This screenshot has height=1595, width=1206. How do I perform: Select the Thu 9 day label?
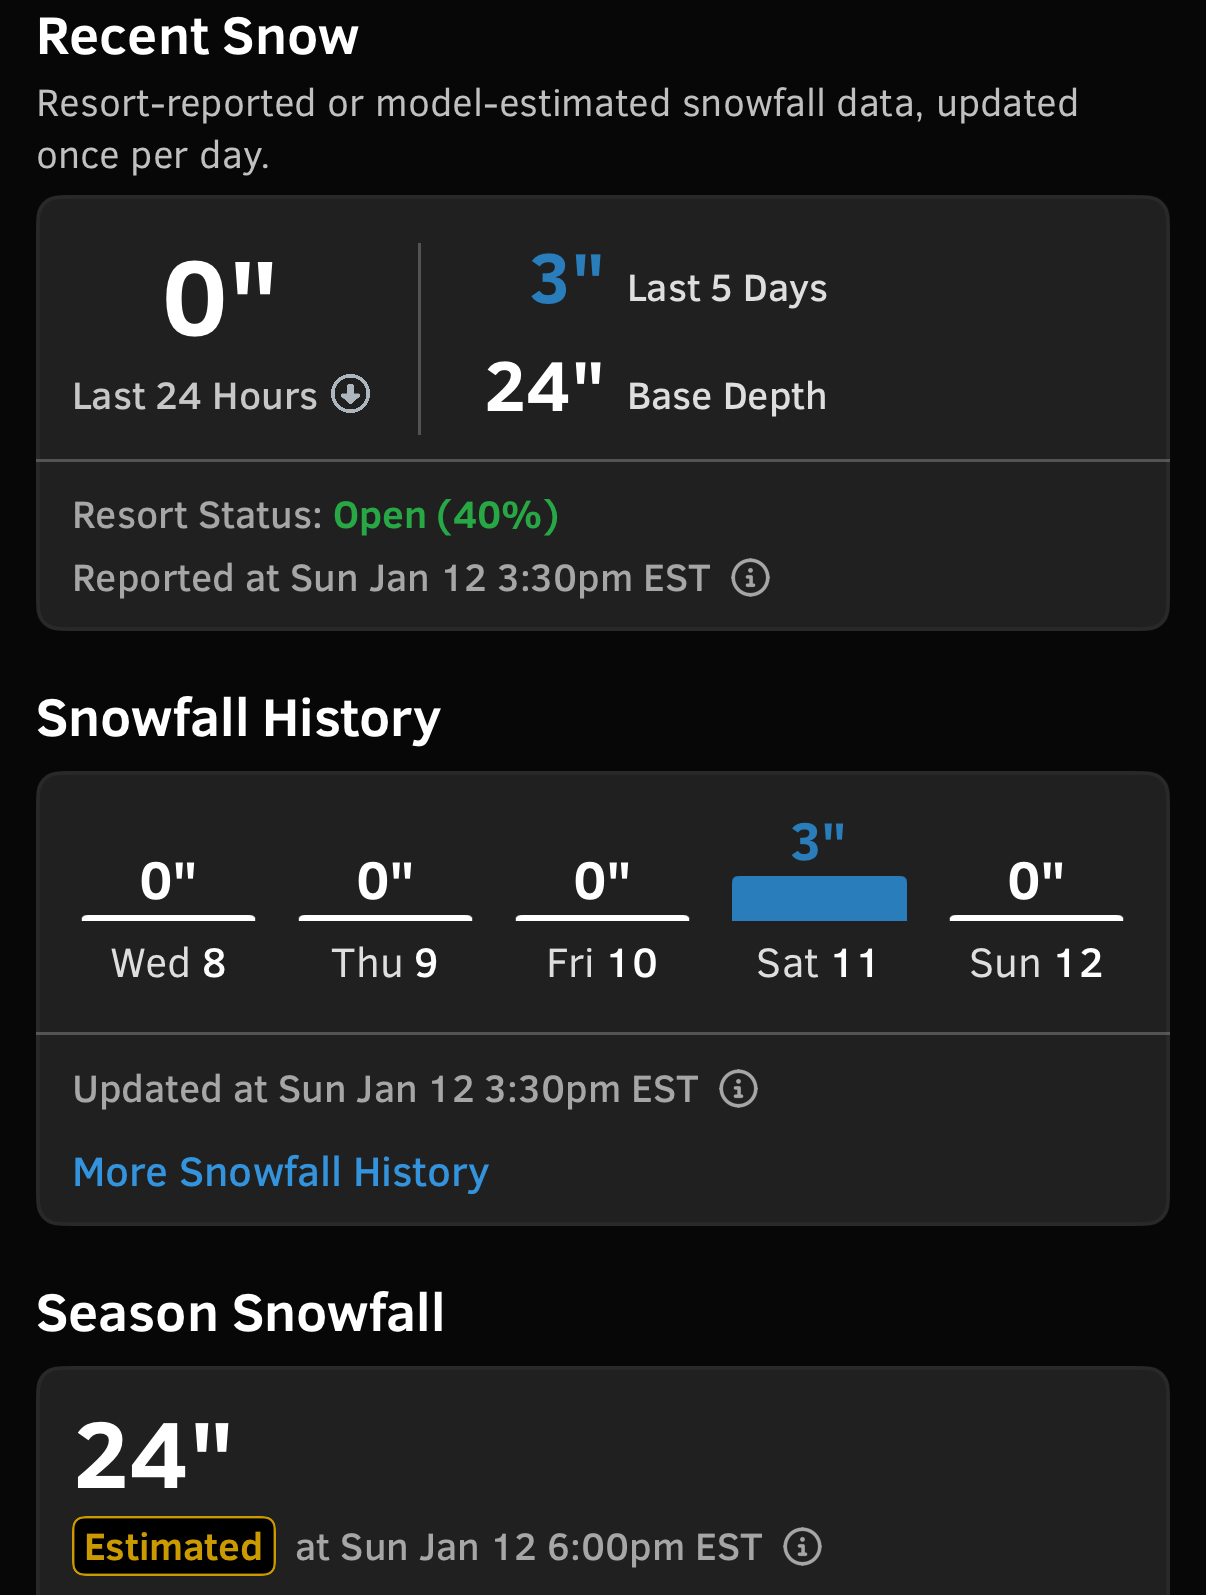click(385, 963)
